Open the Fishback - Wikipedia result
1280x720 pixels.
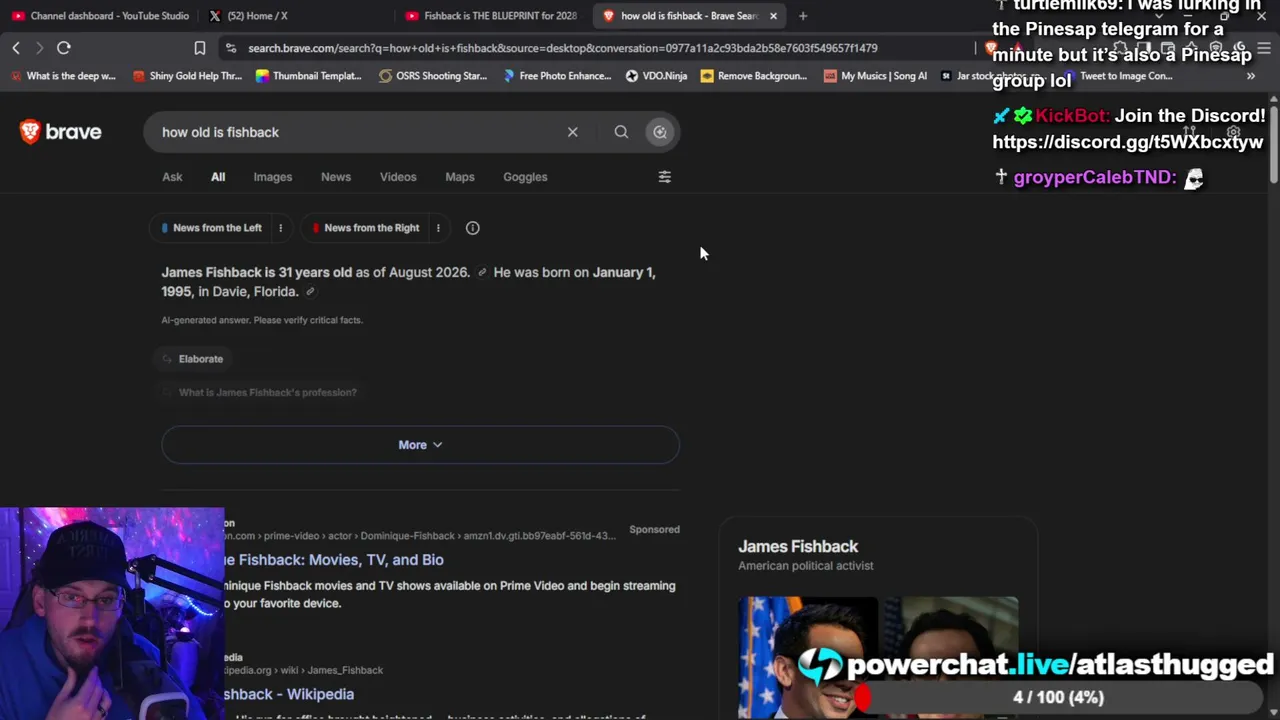pyautogui.click(x=289, y=694)
